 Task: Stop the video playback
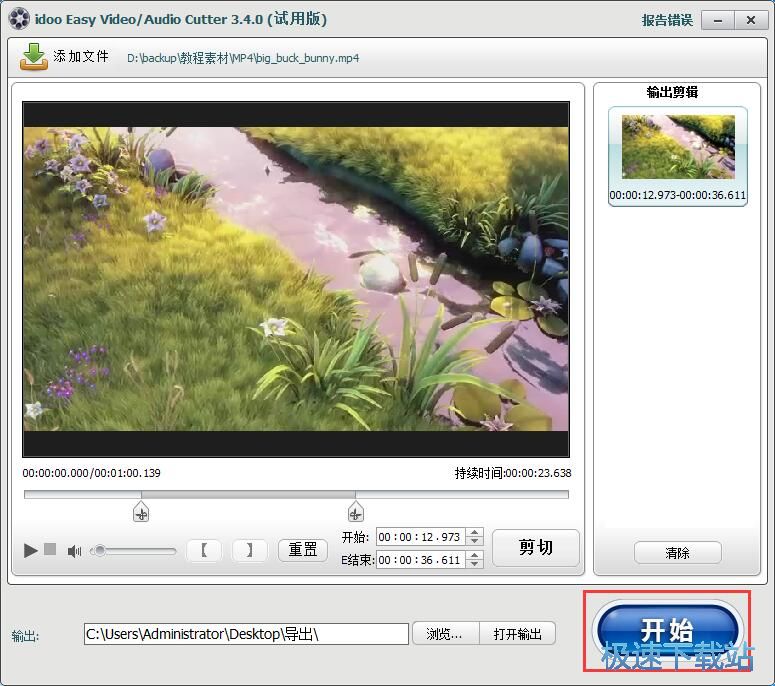50,549
